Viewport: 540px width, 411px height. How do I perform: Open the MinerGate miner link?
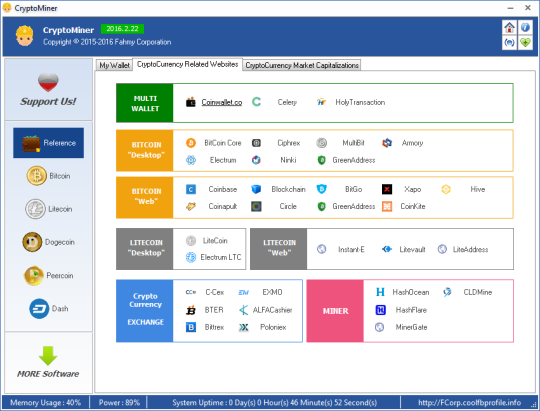point(411,327)
